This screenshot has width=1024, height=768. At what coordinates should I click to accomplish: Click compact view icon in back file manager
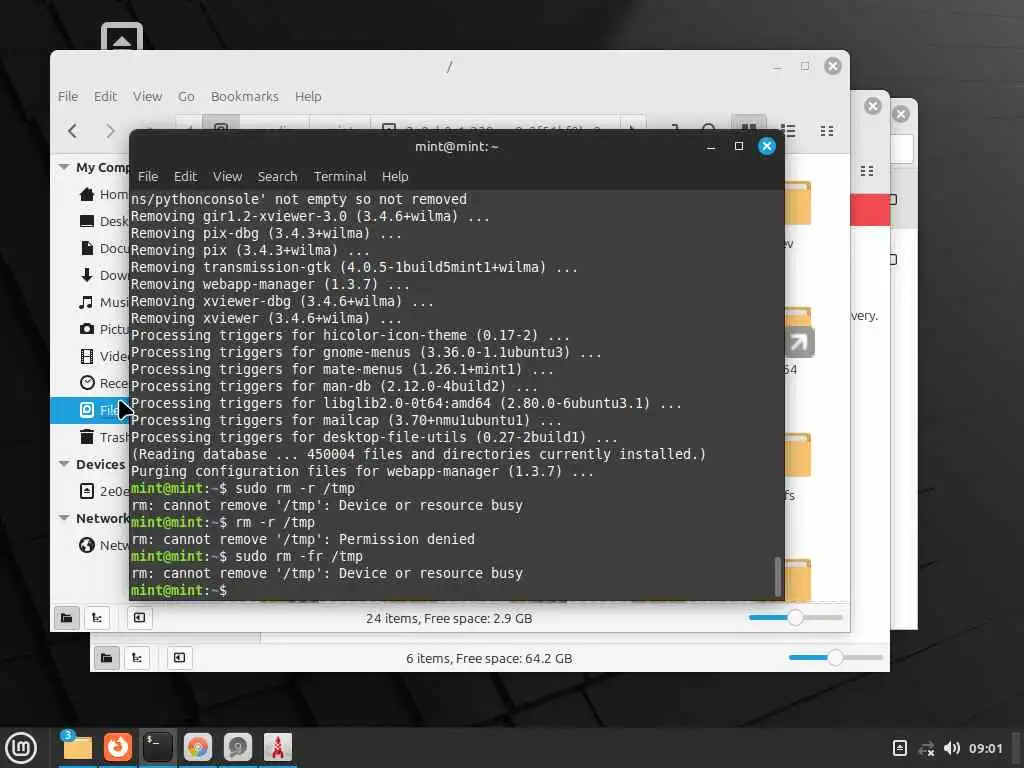(x=867, y=171)
